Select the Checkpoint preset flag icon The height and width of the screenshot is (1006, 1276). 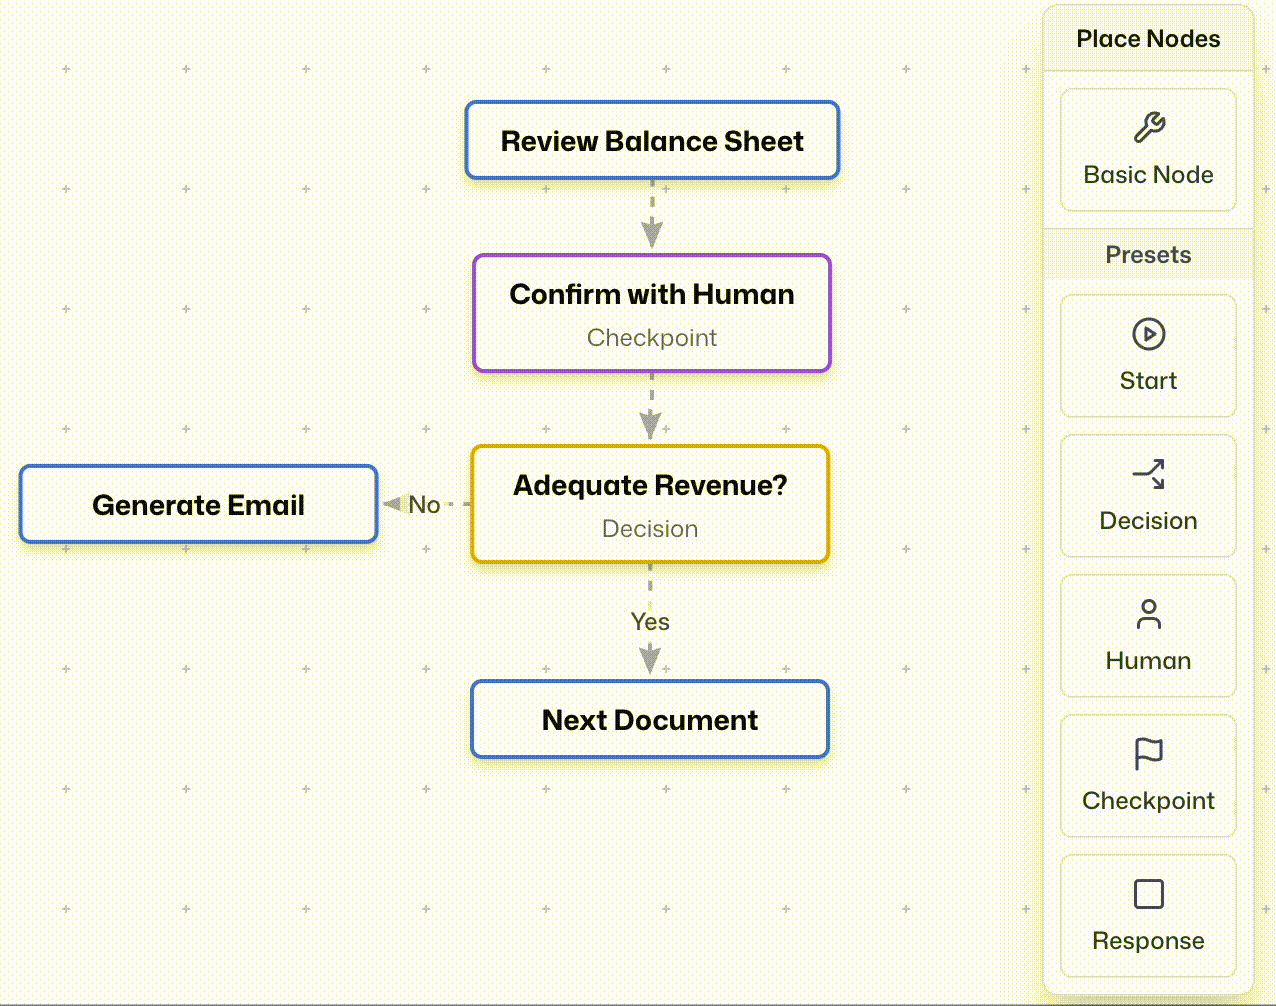[x=1148, y=754]
